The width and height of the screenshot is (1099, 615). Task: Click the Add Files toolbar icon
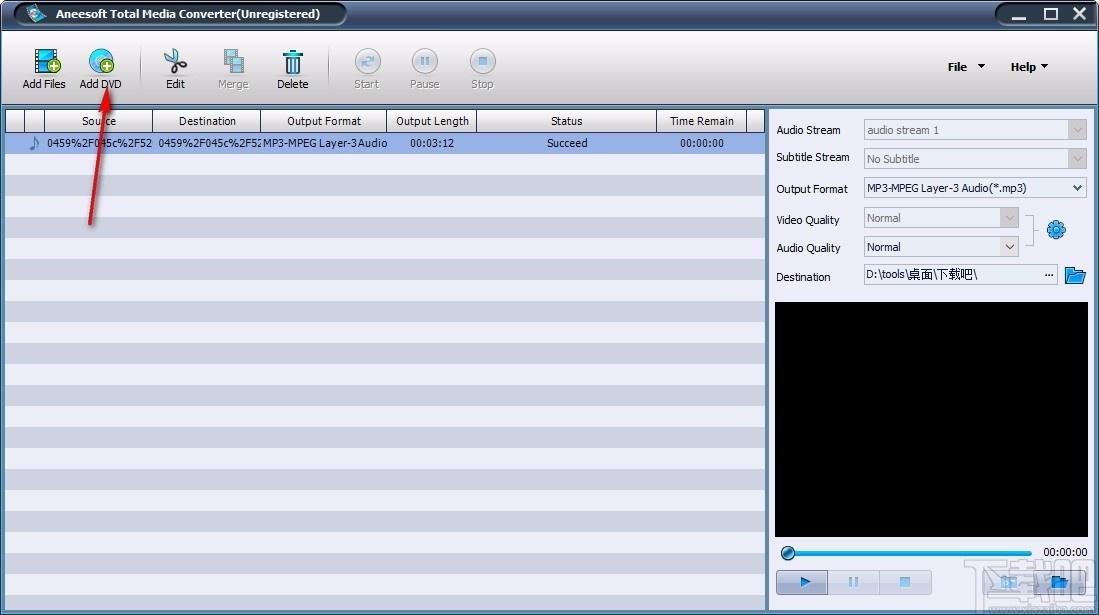(x=46, y=62)
